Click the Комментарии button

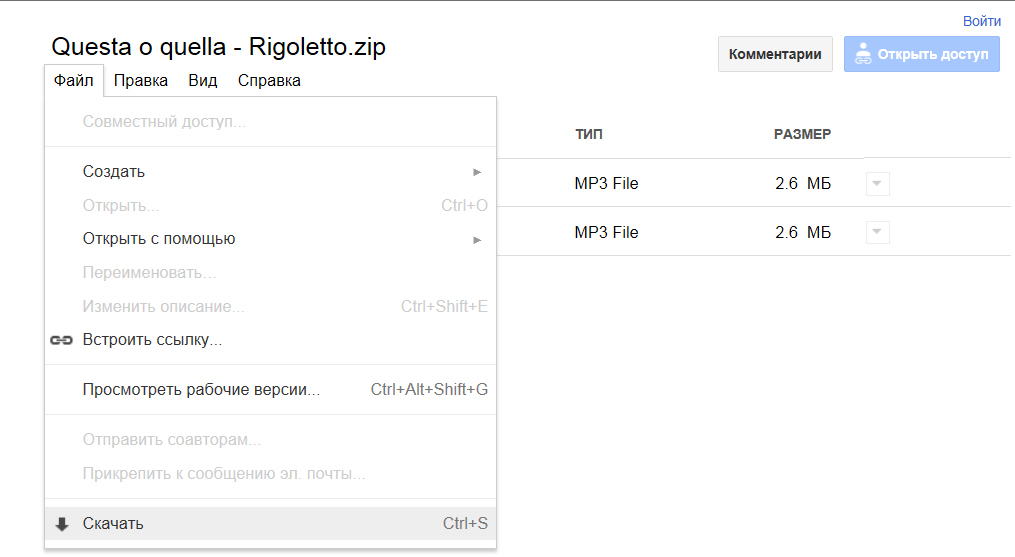(775, 54)
